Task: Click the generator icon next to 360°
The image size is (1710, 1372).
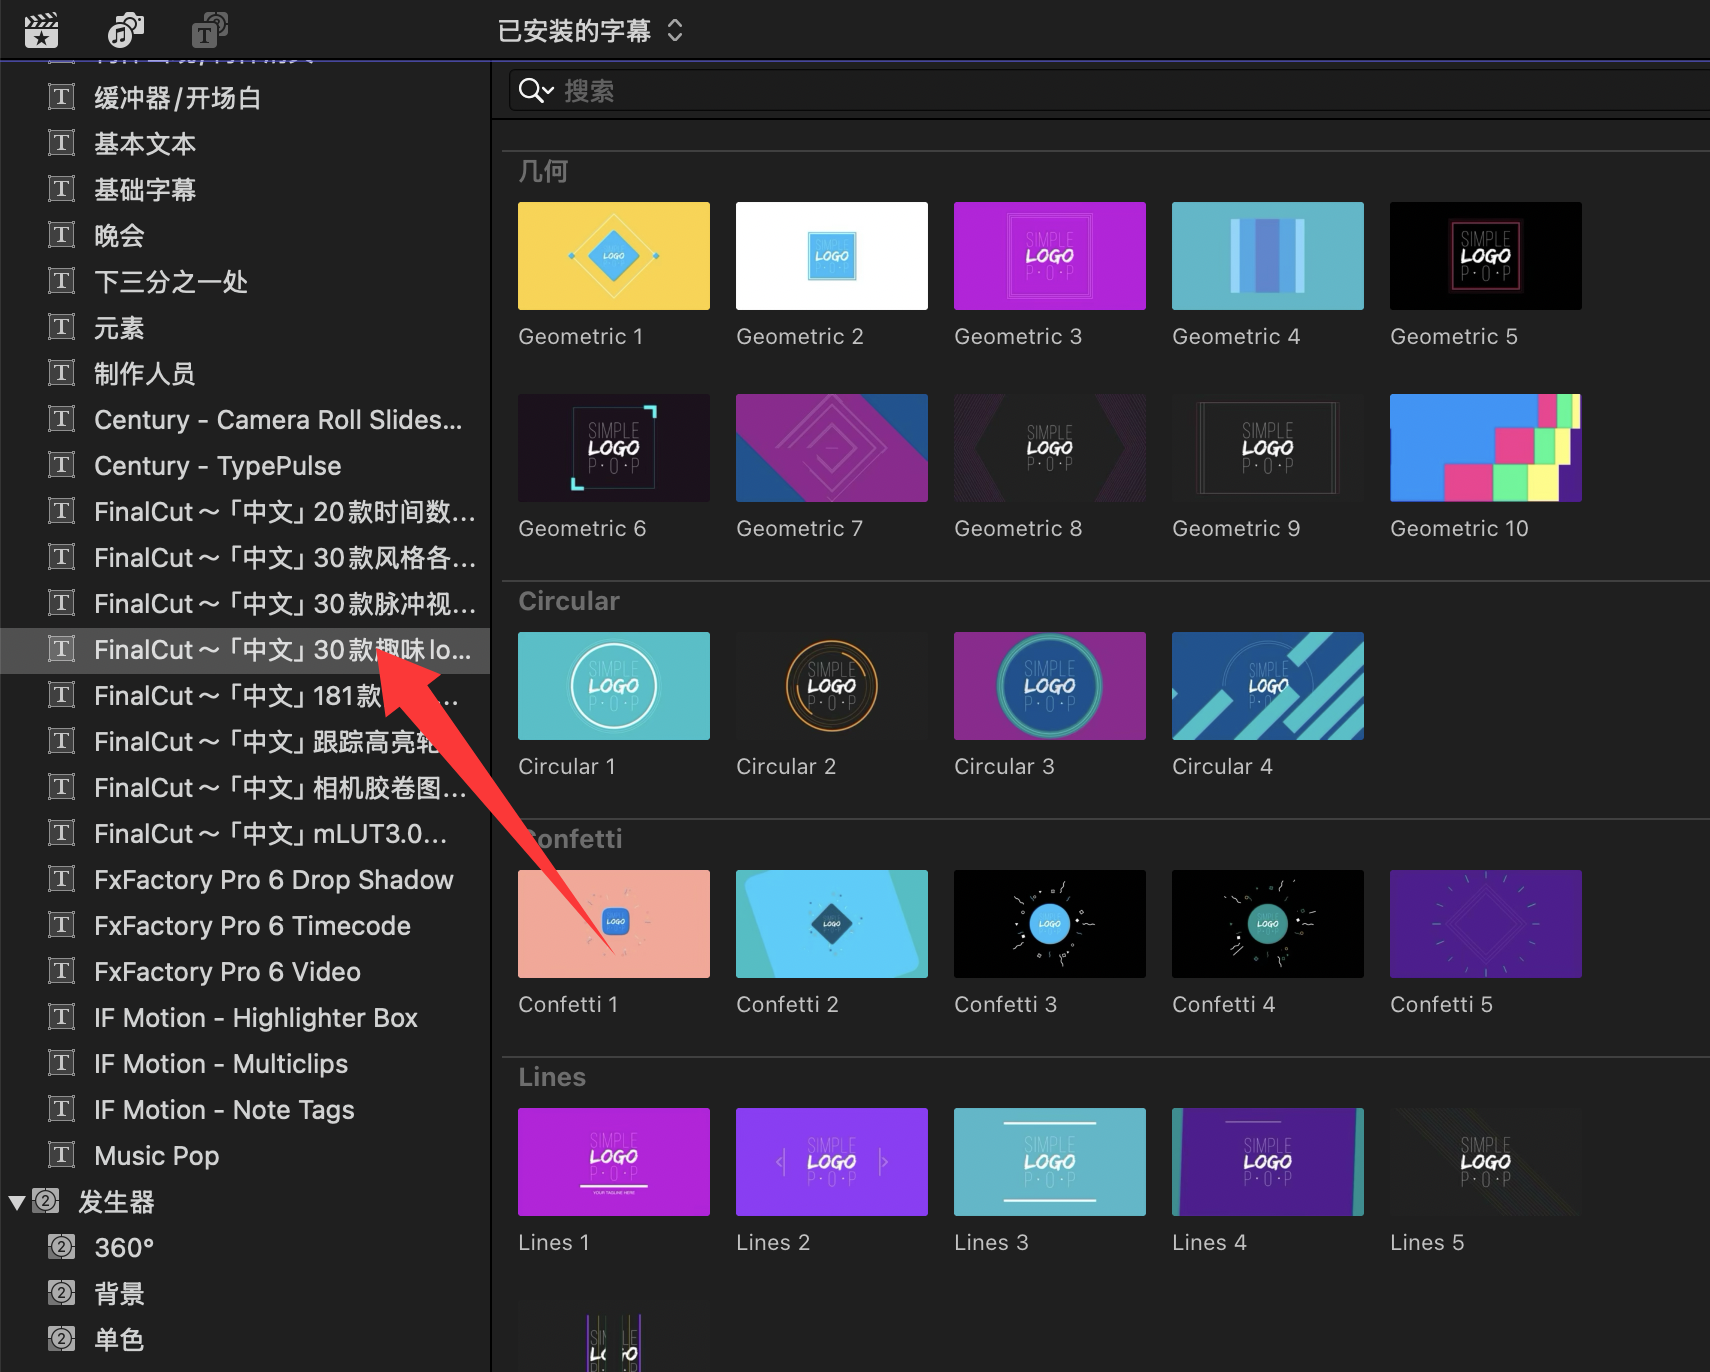Action: (61, 1247)
